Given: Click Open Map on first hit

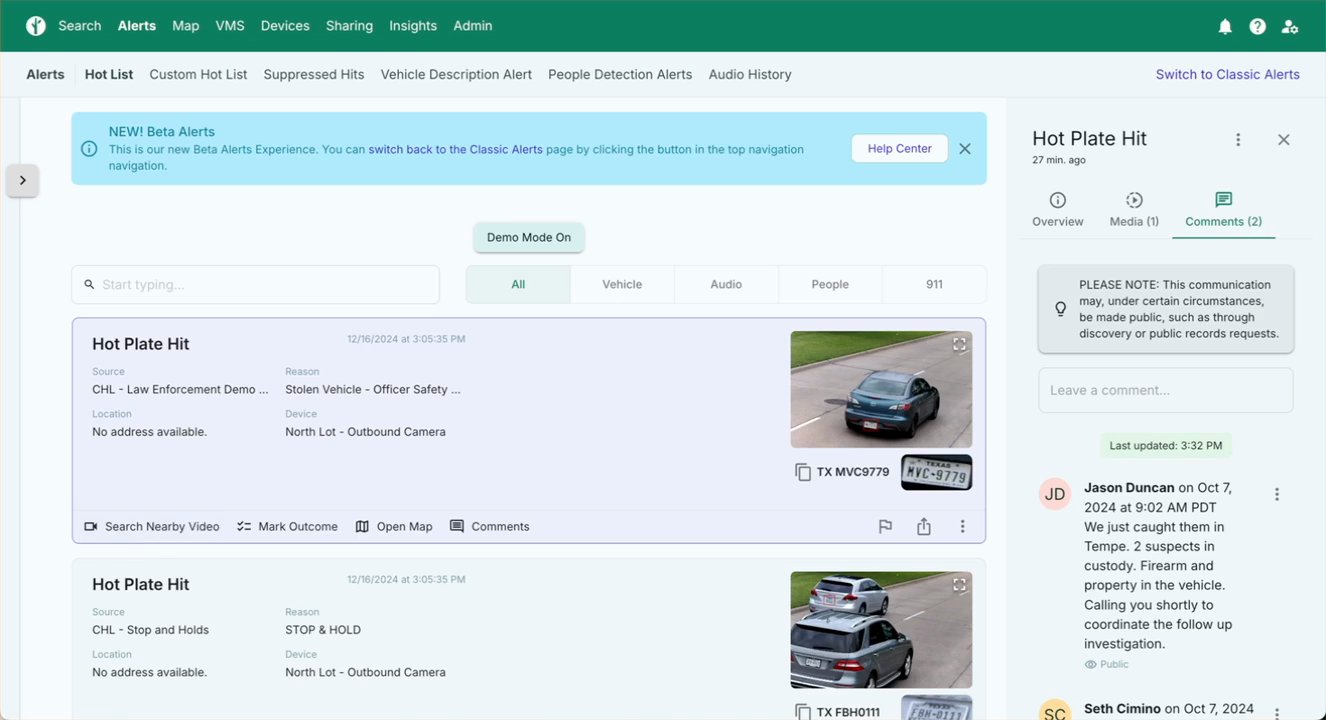Looking at the screenshot, I should pos(394,526).
